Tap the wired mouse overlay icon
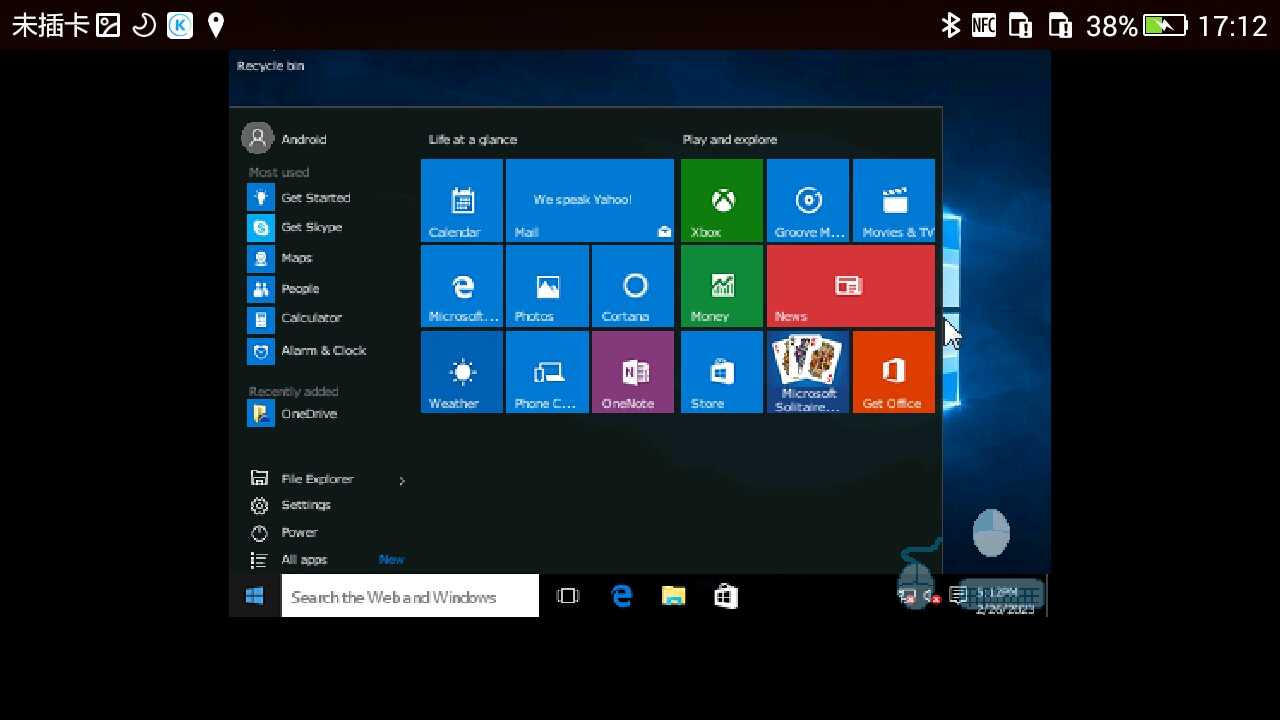 tap(917, 574)
